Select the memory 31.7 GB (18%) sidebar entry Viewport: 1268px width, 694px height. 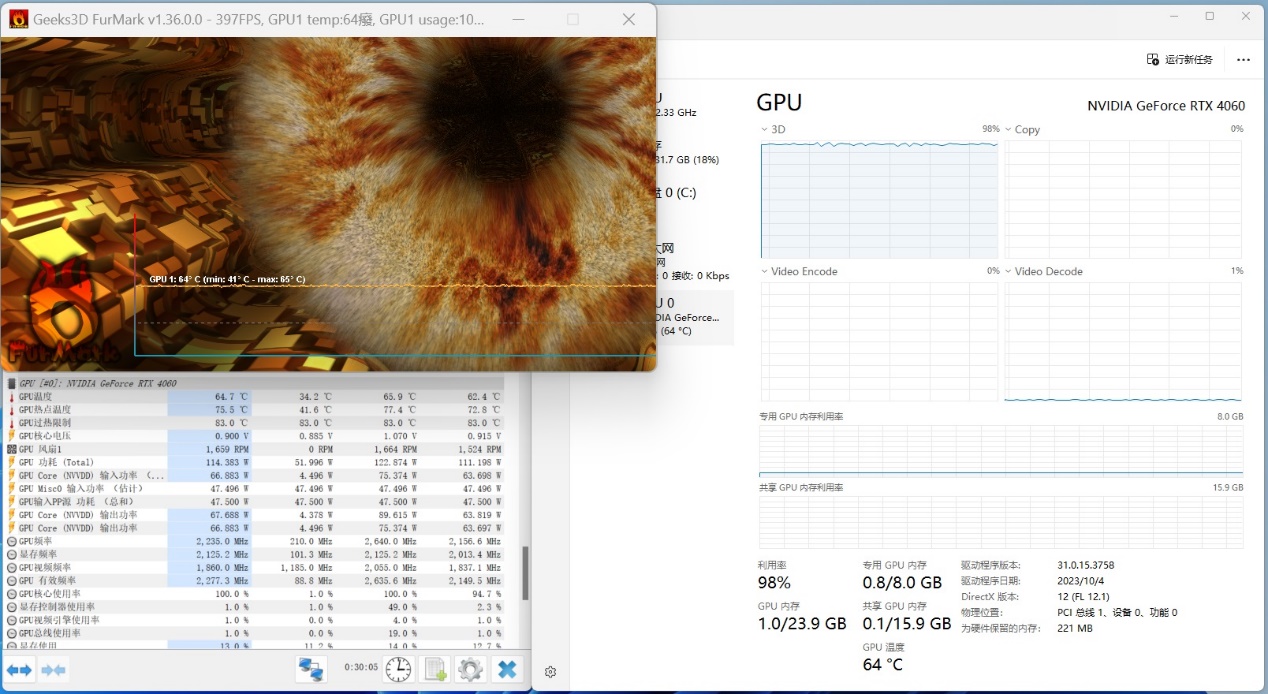tap(693, 152)
